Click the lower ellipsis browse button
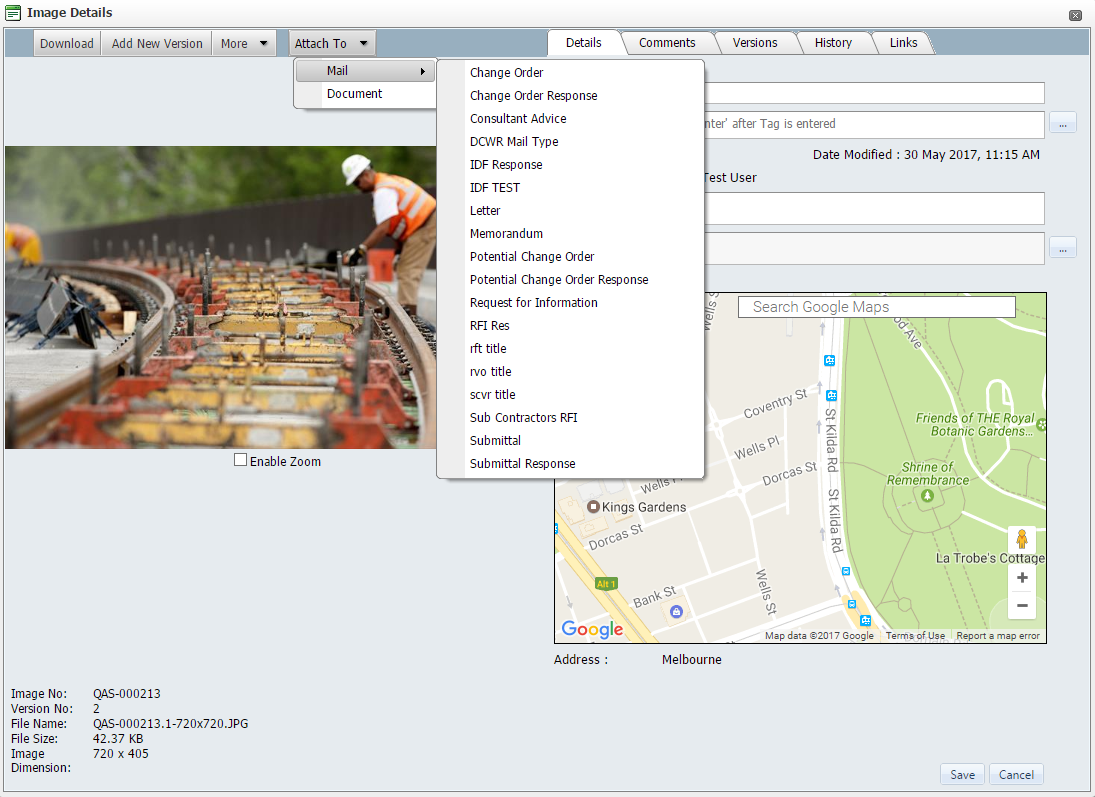This screenshot has height=797, width=1095. (1062, 248)
